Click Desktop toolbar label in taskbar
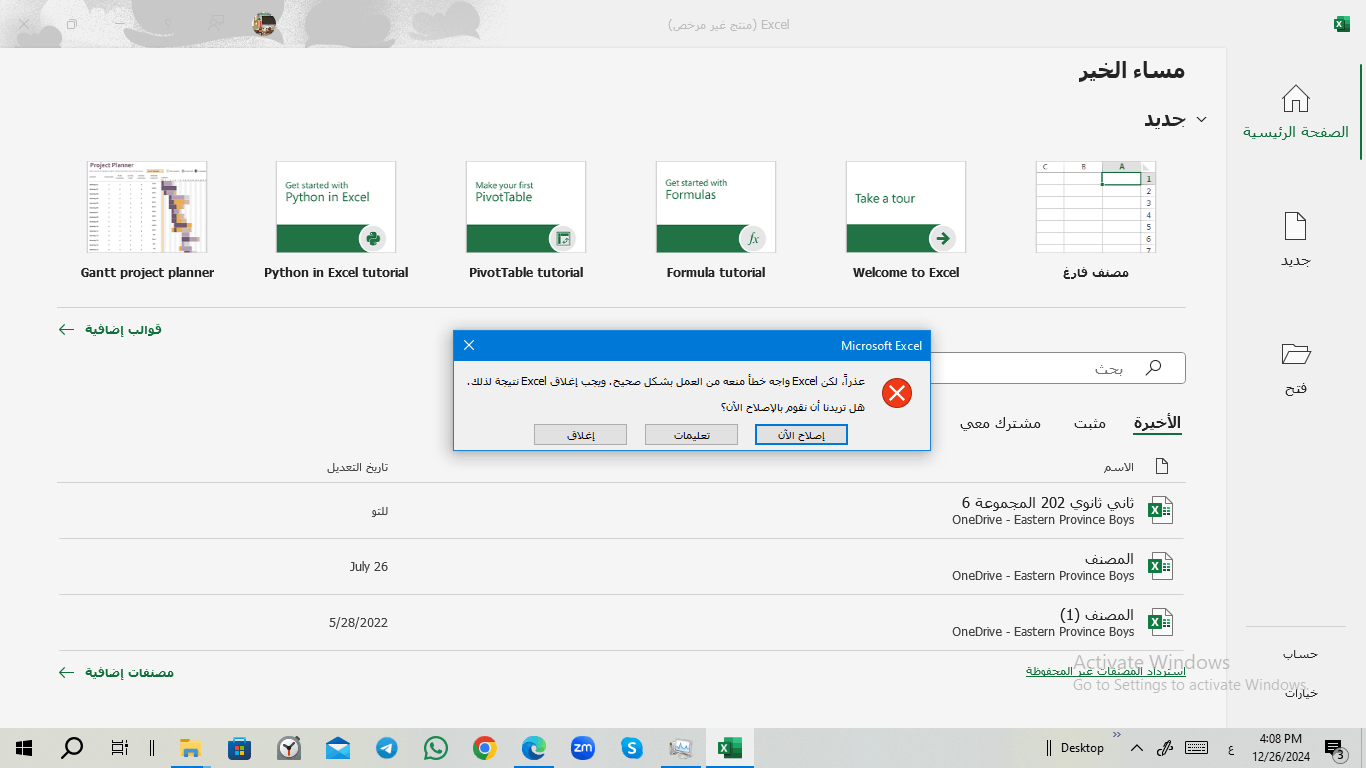This screenshot has height=768, width=1366. pyautogui.click(x=1082, y=747)
